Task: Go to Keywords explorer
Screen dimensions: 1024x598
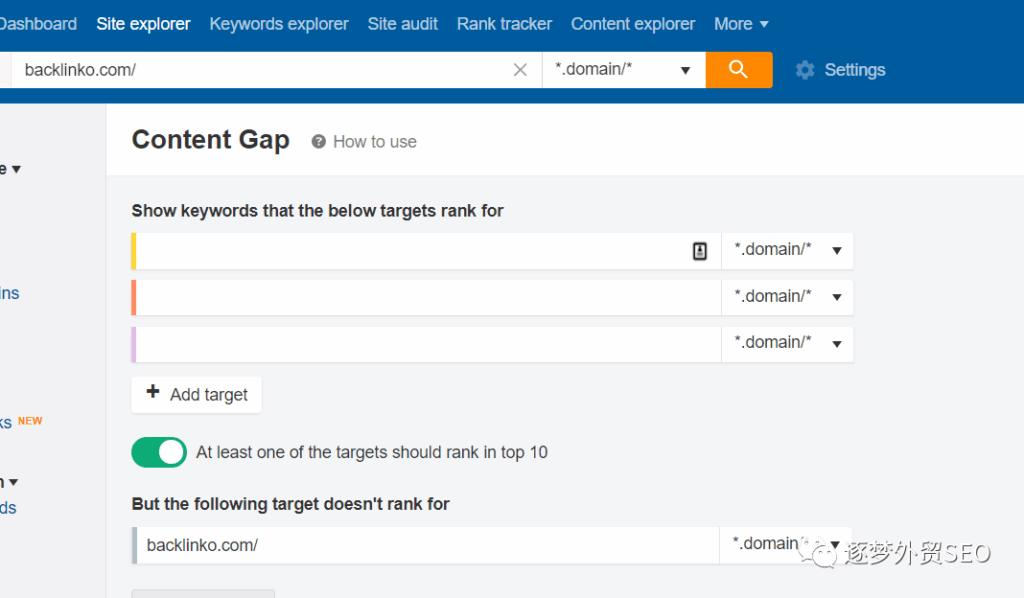Action: coord(279,24)
